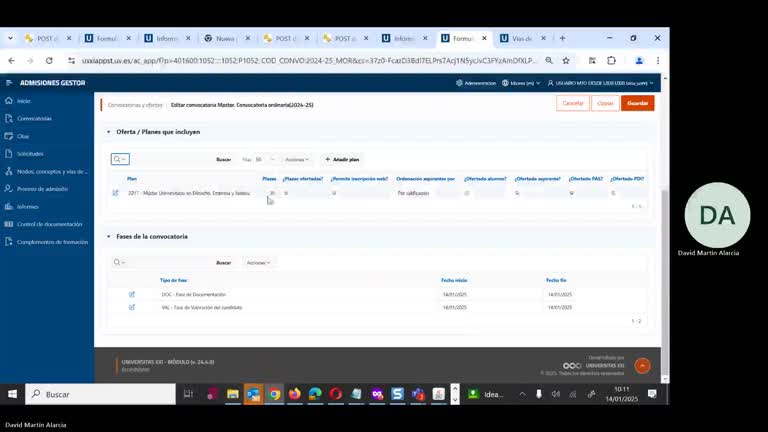This screenshot has width=768, height=432.
Task: Click the Convocatorias y ofertas breadcrumb
Action: (x=135, y=105)
